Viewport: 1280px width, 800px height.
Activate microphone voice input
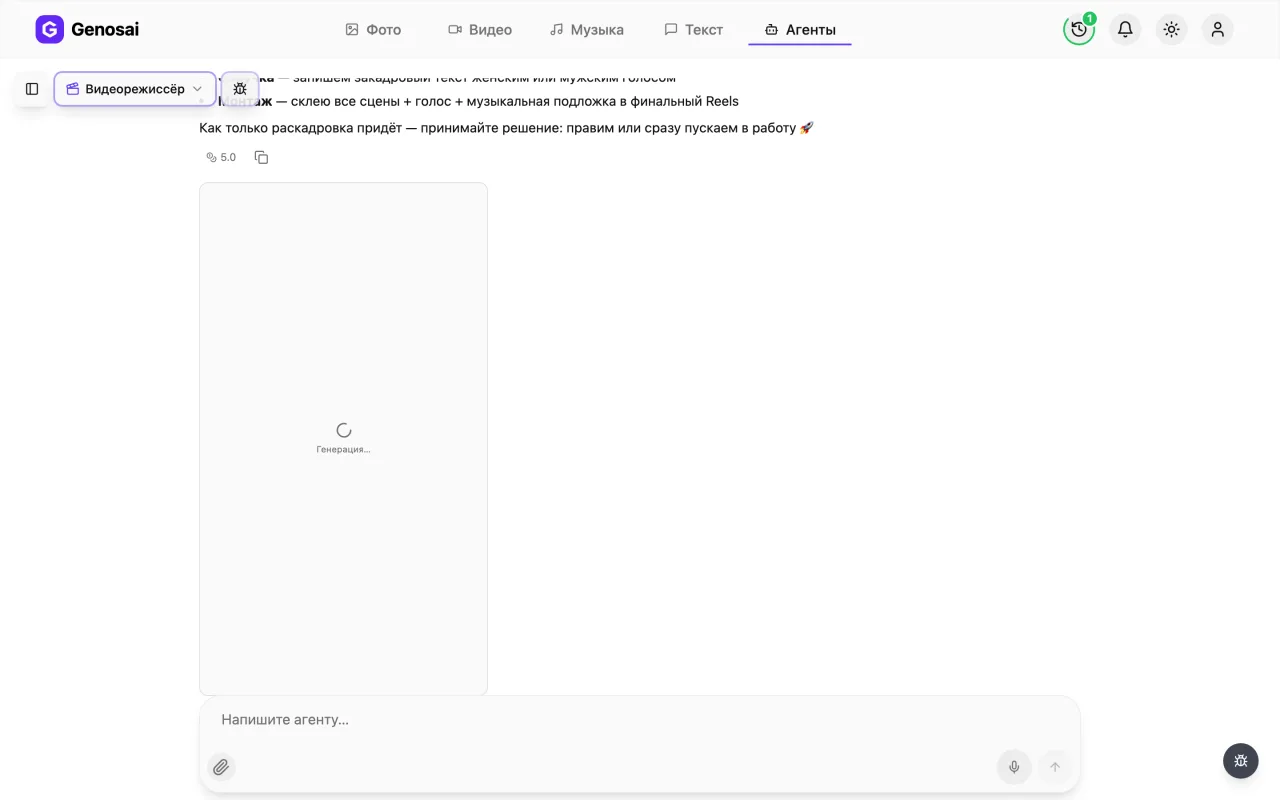[1014, 767]
